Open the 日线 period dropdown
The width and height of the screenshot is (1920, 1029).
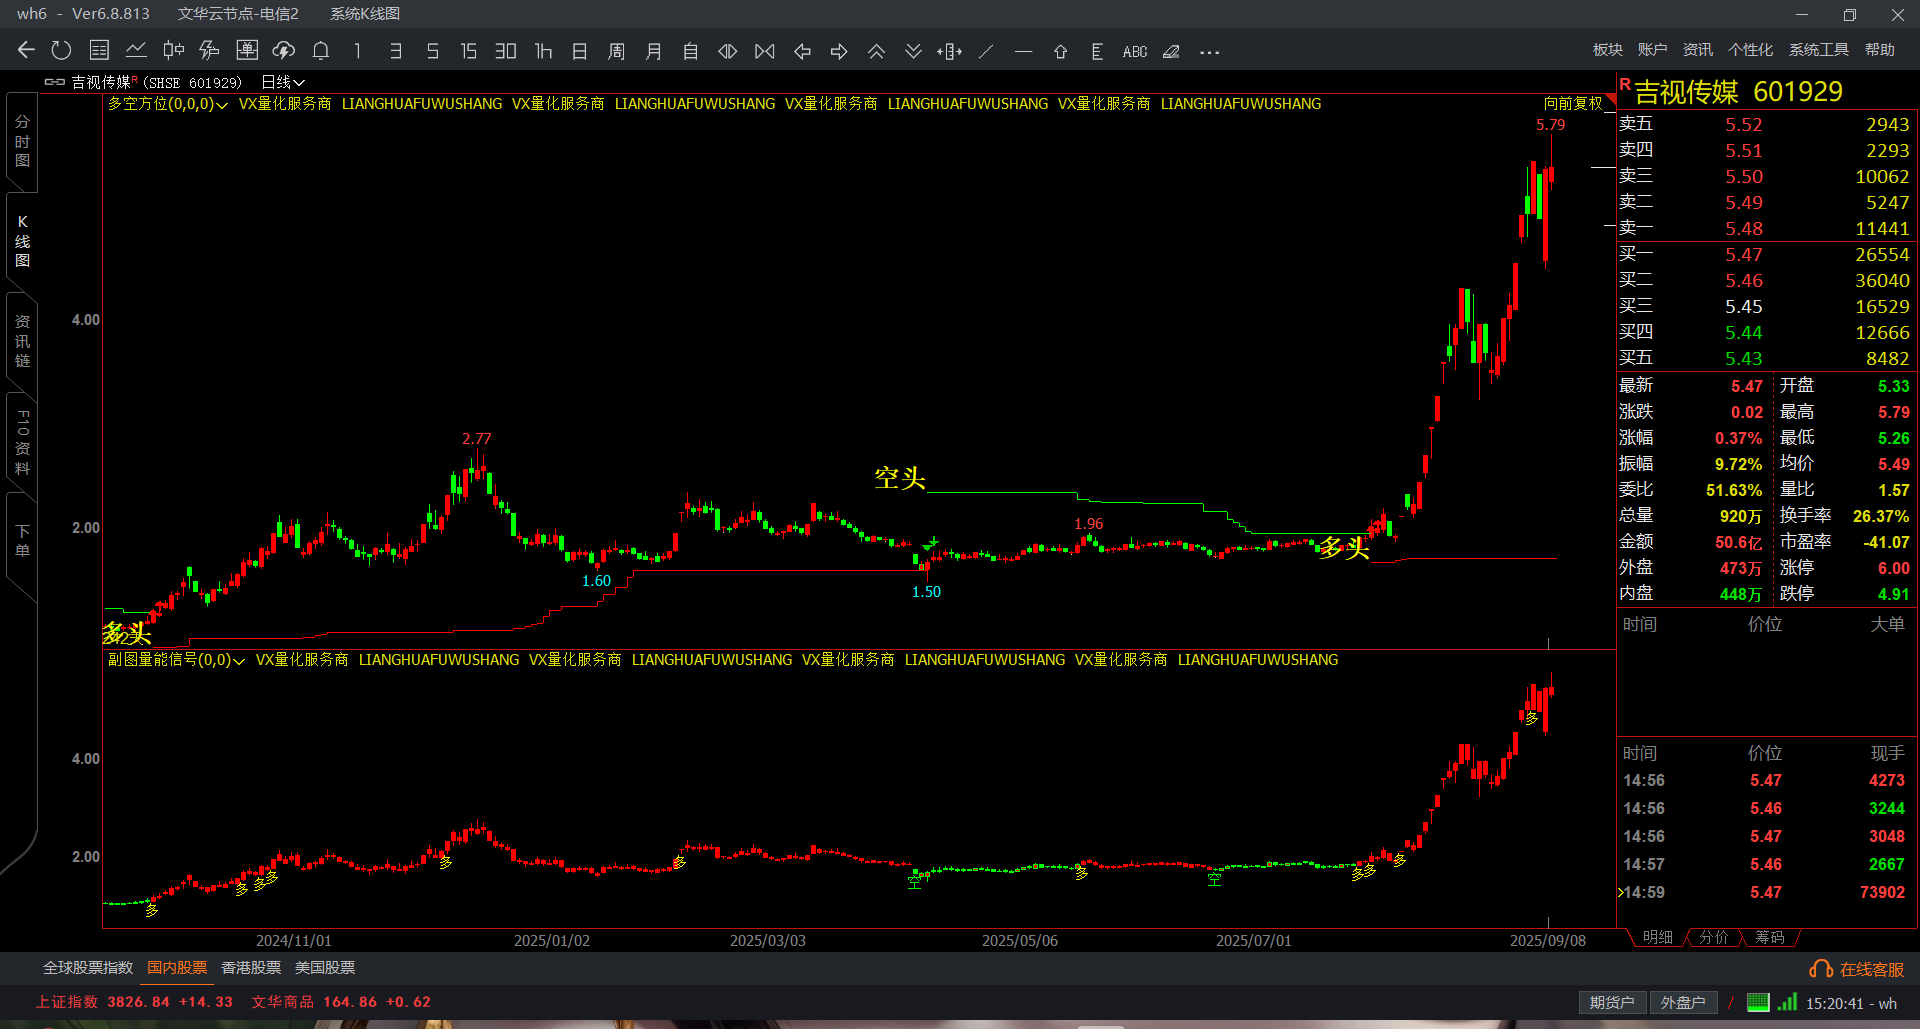pyautogui.click(x=283, y=82)
